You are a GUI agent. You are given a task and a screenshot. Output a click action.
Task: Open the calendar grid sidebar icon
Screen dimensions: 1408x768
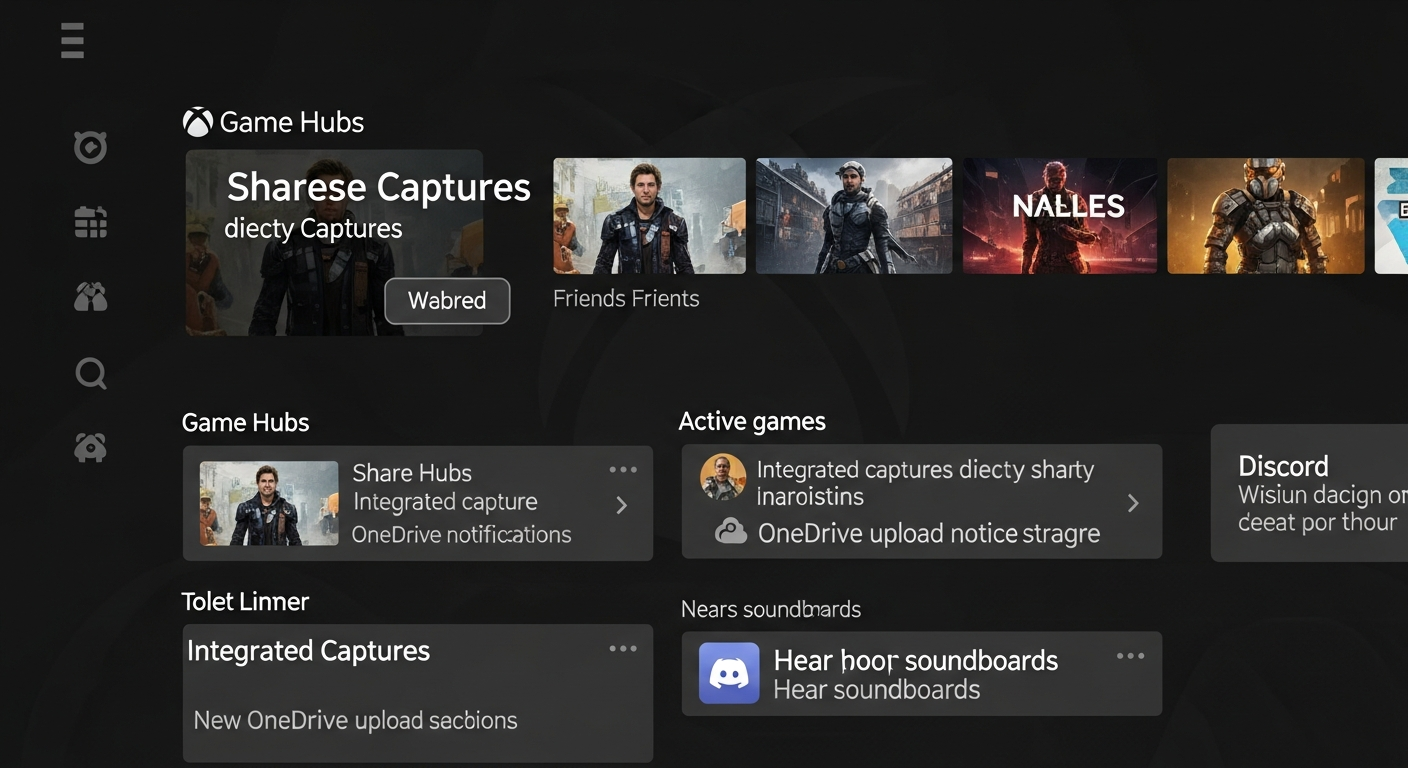point(90,222)
